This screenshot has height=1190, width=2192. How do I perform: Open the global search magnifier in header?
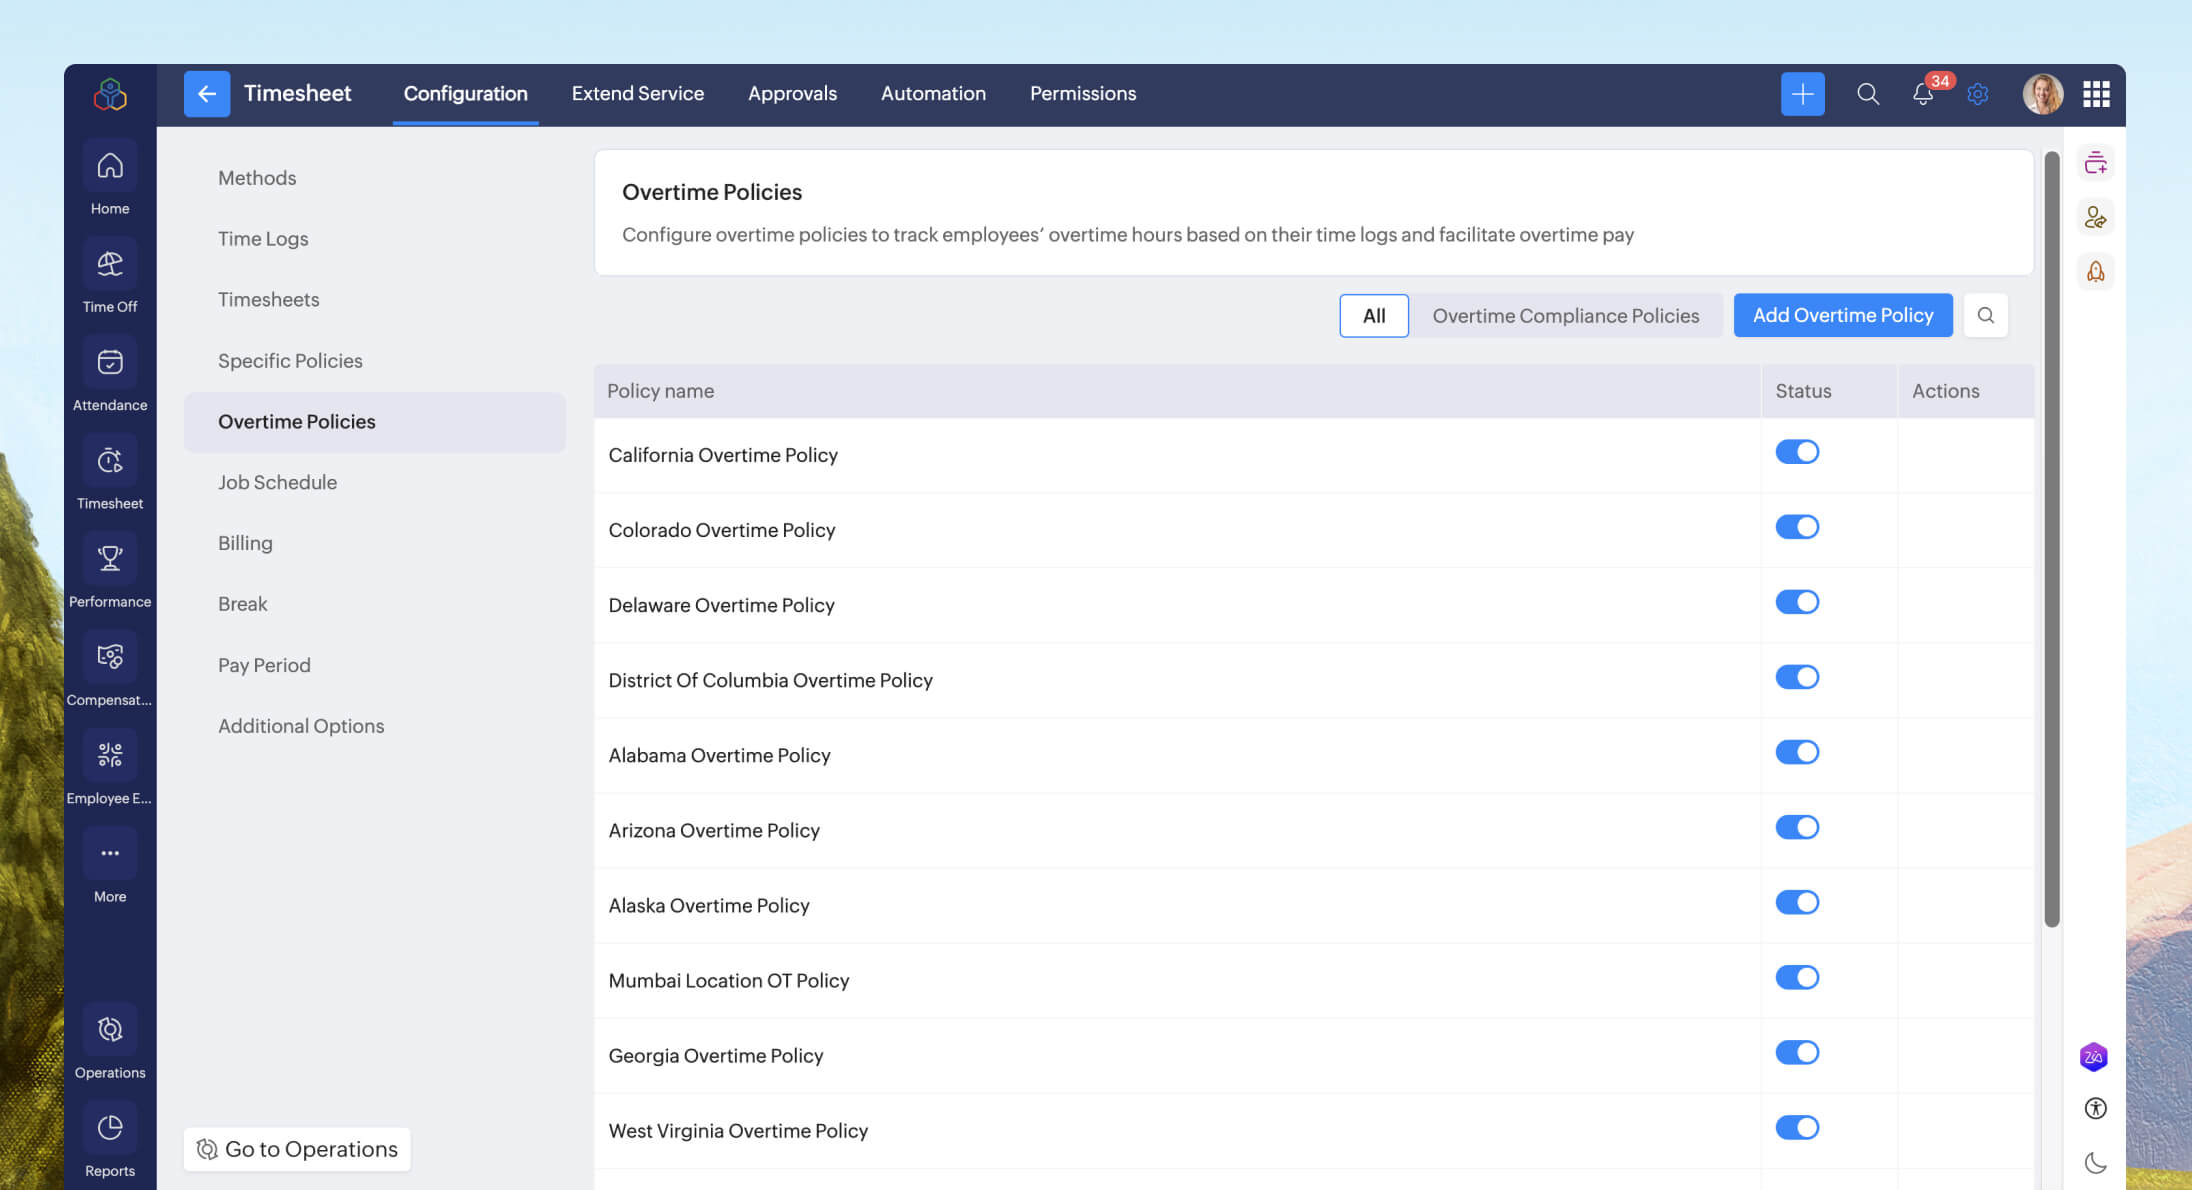pyautogui.click(x=1868, y=94)
